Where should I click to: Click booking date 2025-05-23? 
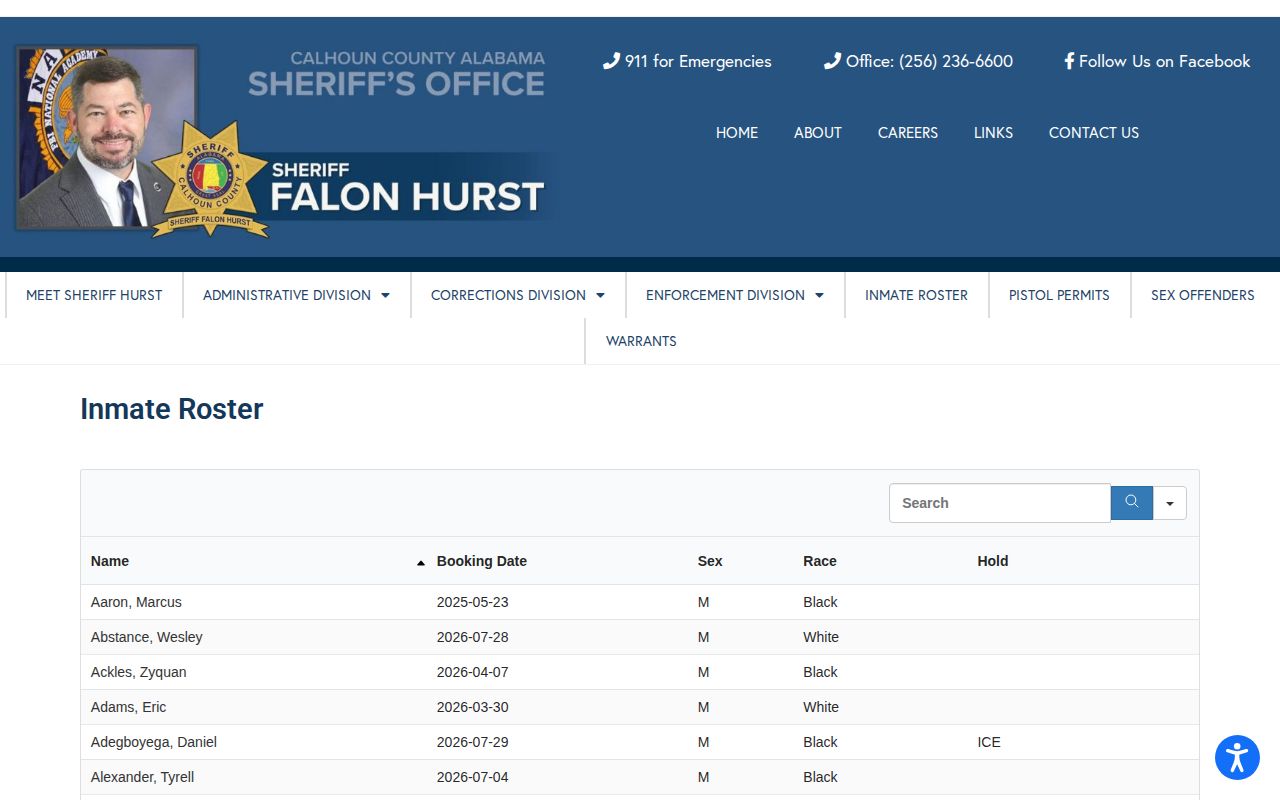pos(472,602)
